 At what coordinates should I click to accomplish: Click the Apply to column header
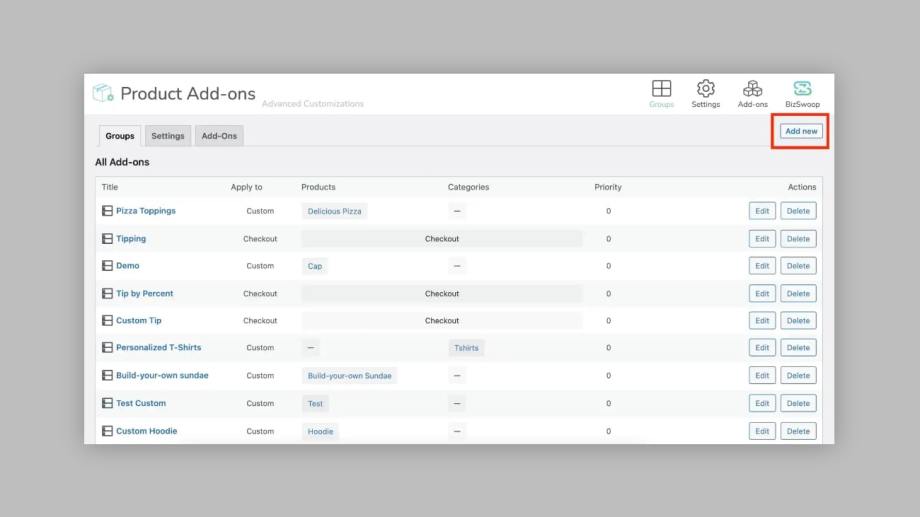[246, 187]
